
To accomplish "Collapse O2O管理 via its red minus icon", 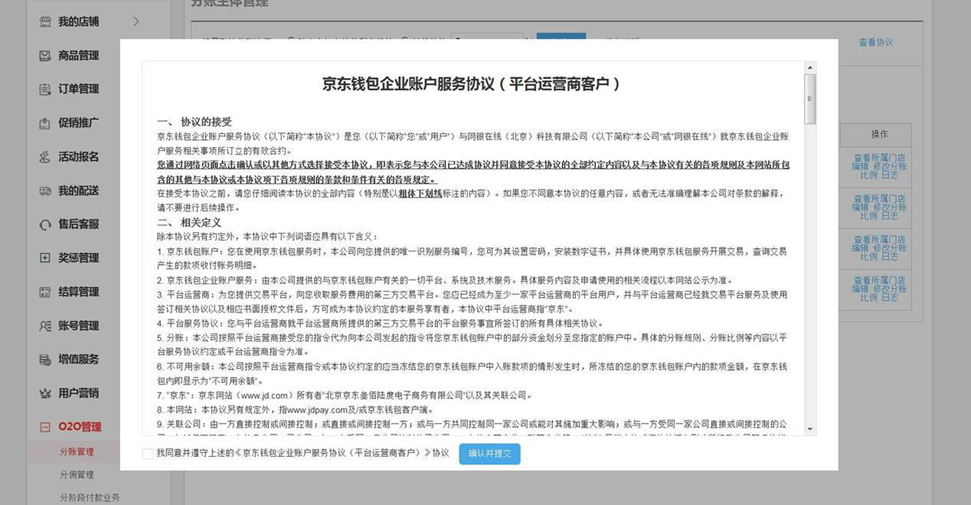I will [45, 427].
